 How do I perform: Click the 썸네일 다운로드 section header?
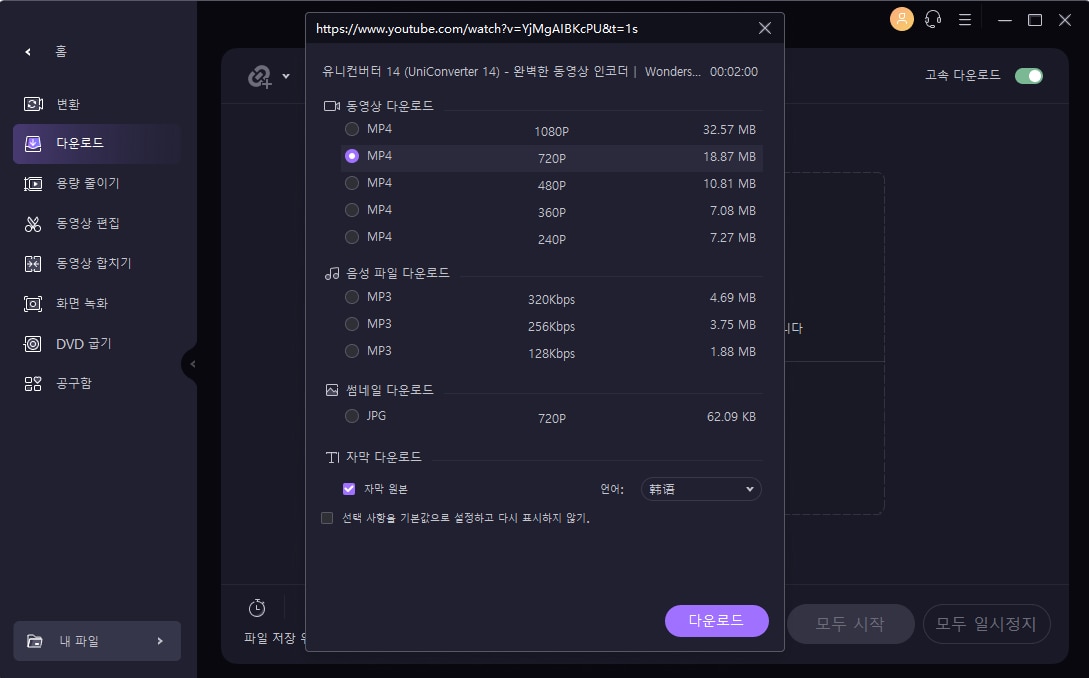pyautogui.click(x=390, y=390)
